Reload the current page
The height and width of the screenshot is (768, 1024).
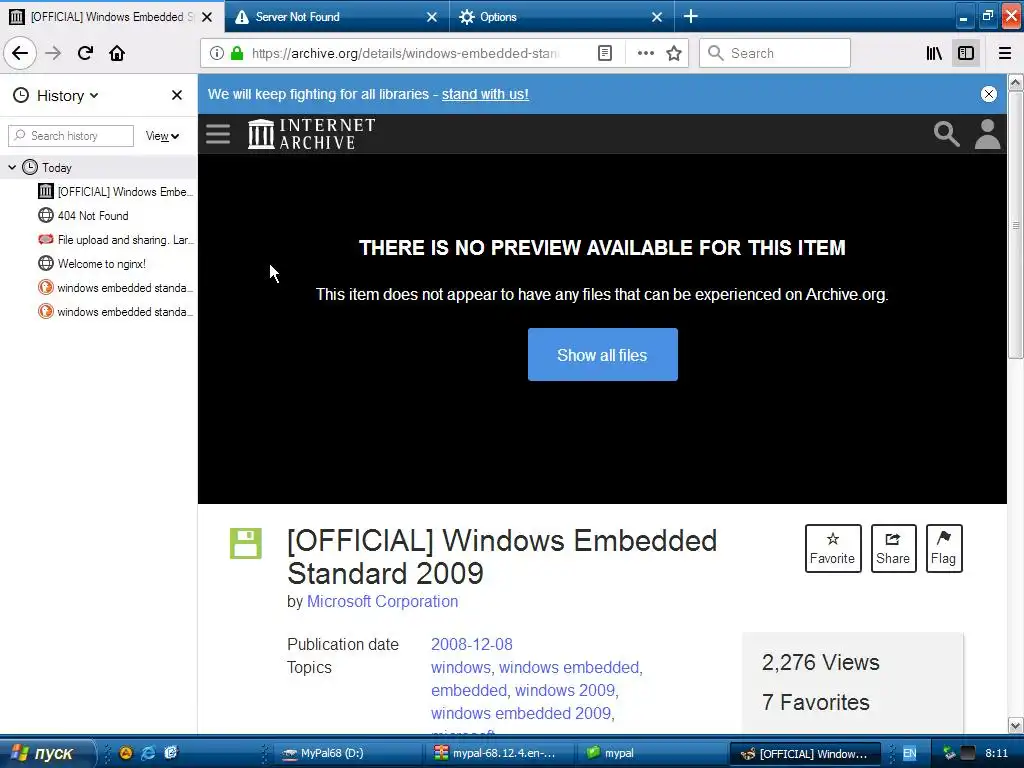point(86,53)
